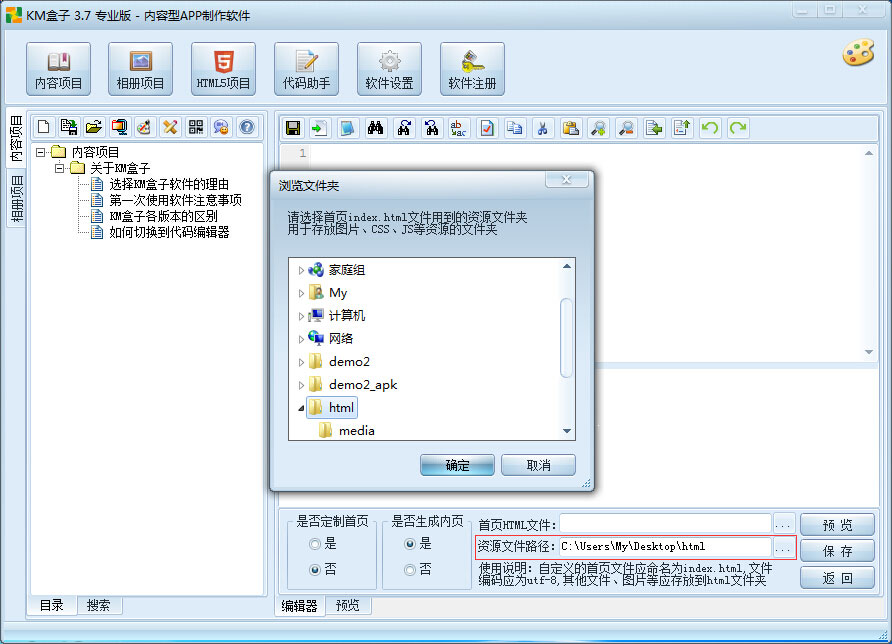The width and height of the screenshot is (892, 644).
Task: Paste from clipboard in editor toolbar
Action: (571, 128)
